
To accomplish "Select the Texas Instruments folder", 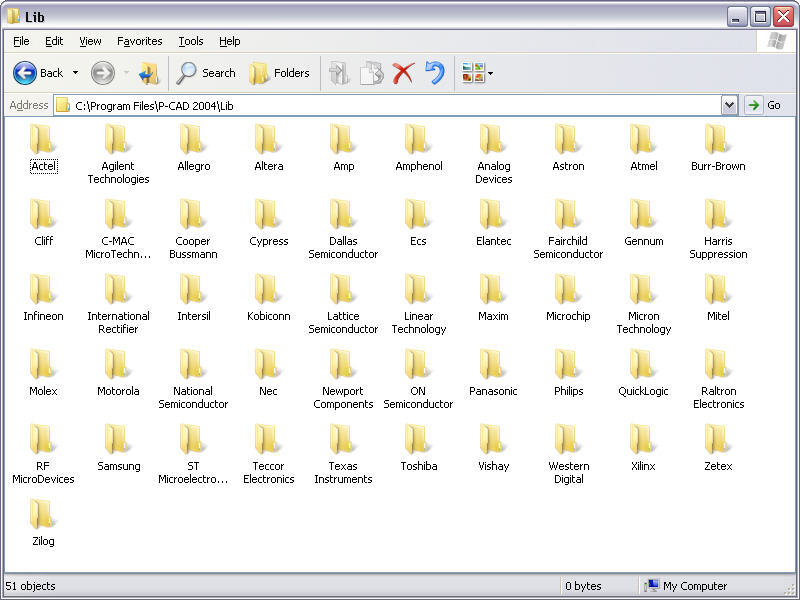I will click(343, 455).
